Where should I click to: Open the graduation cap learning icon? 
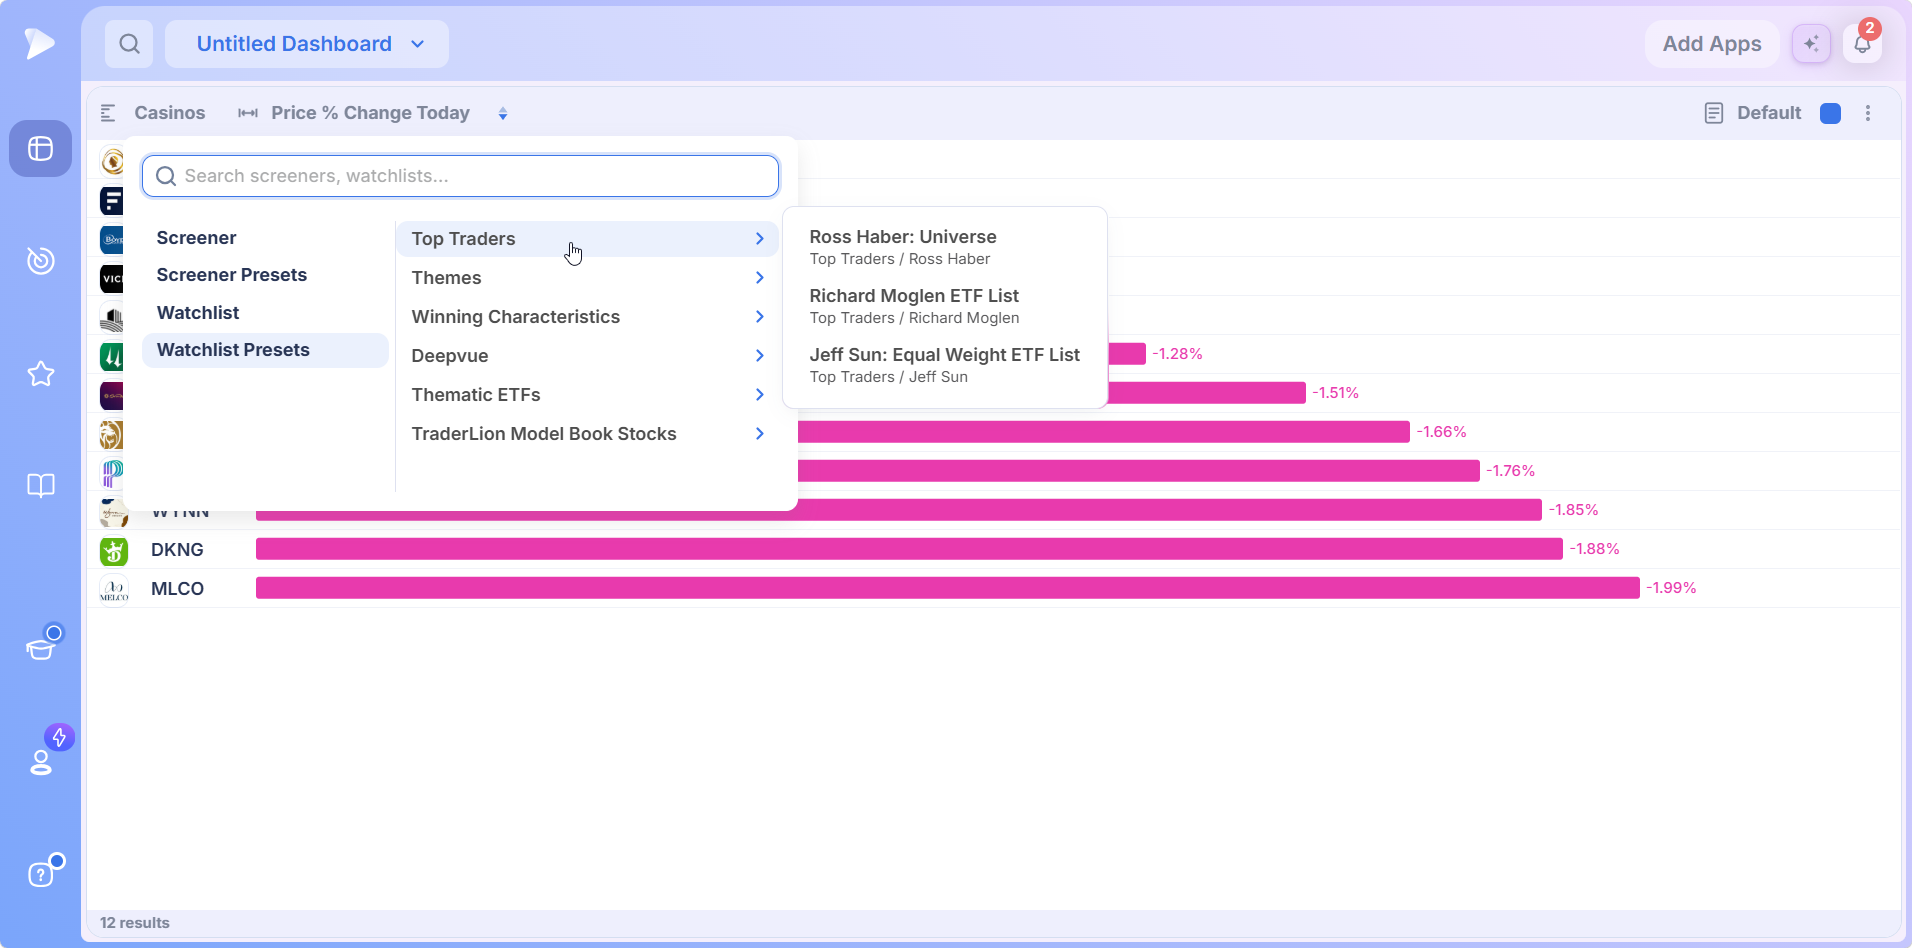(41, 649)
